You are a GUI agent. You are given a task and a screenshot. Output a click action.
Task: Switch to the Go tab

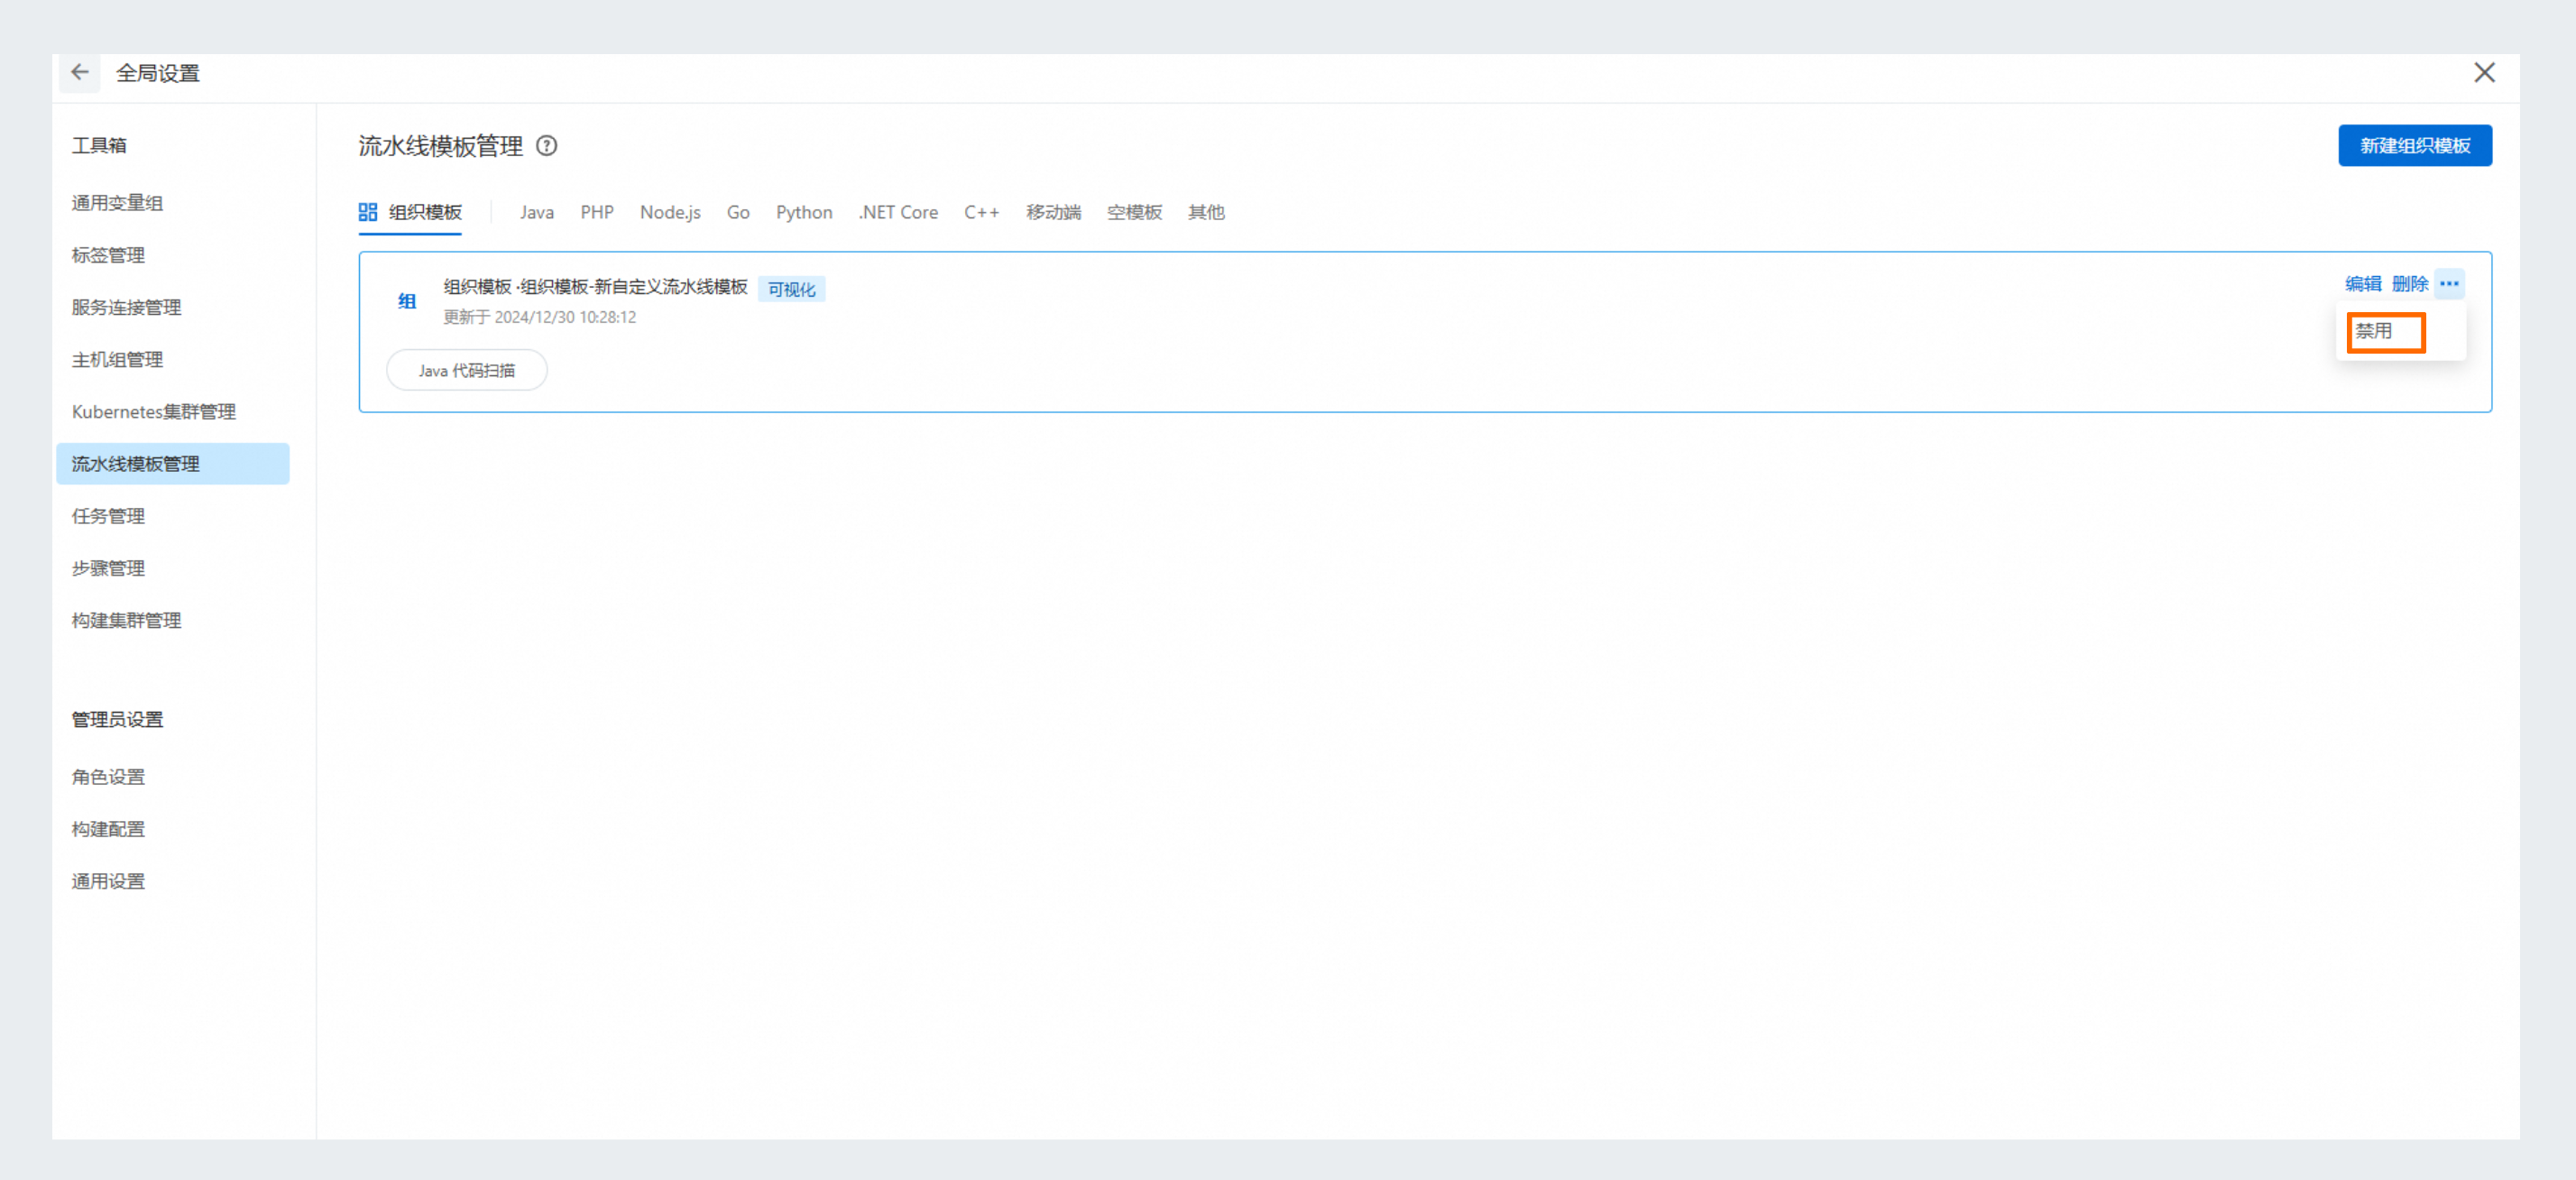[738, 212]
